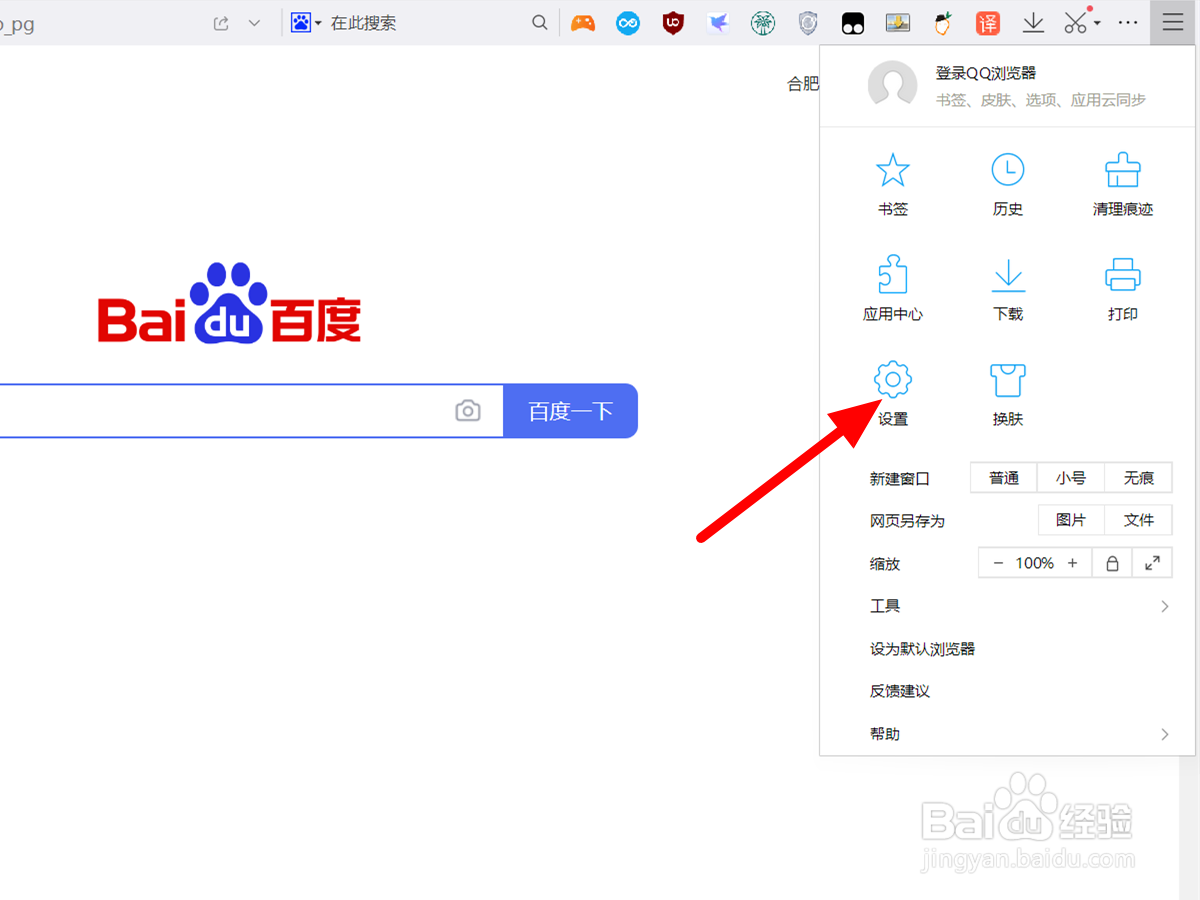Click the share page icon in the address bar
1200x900 pixels.
point(221,23)
